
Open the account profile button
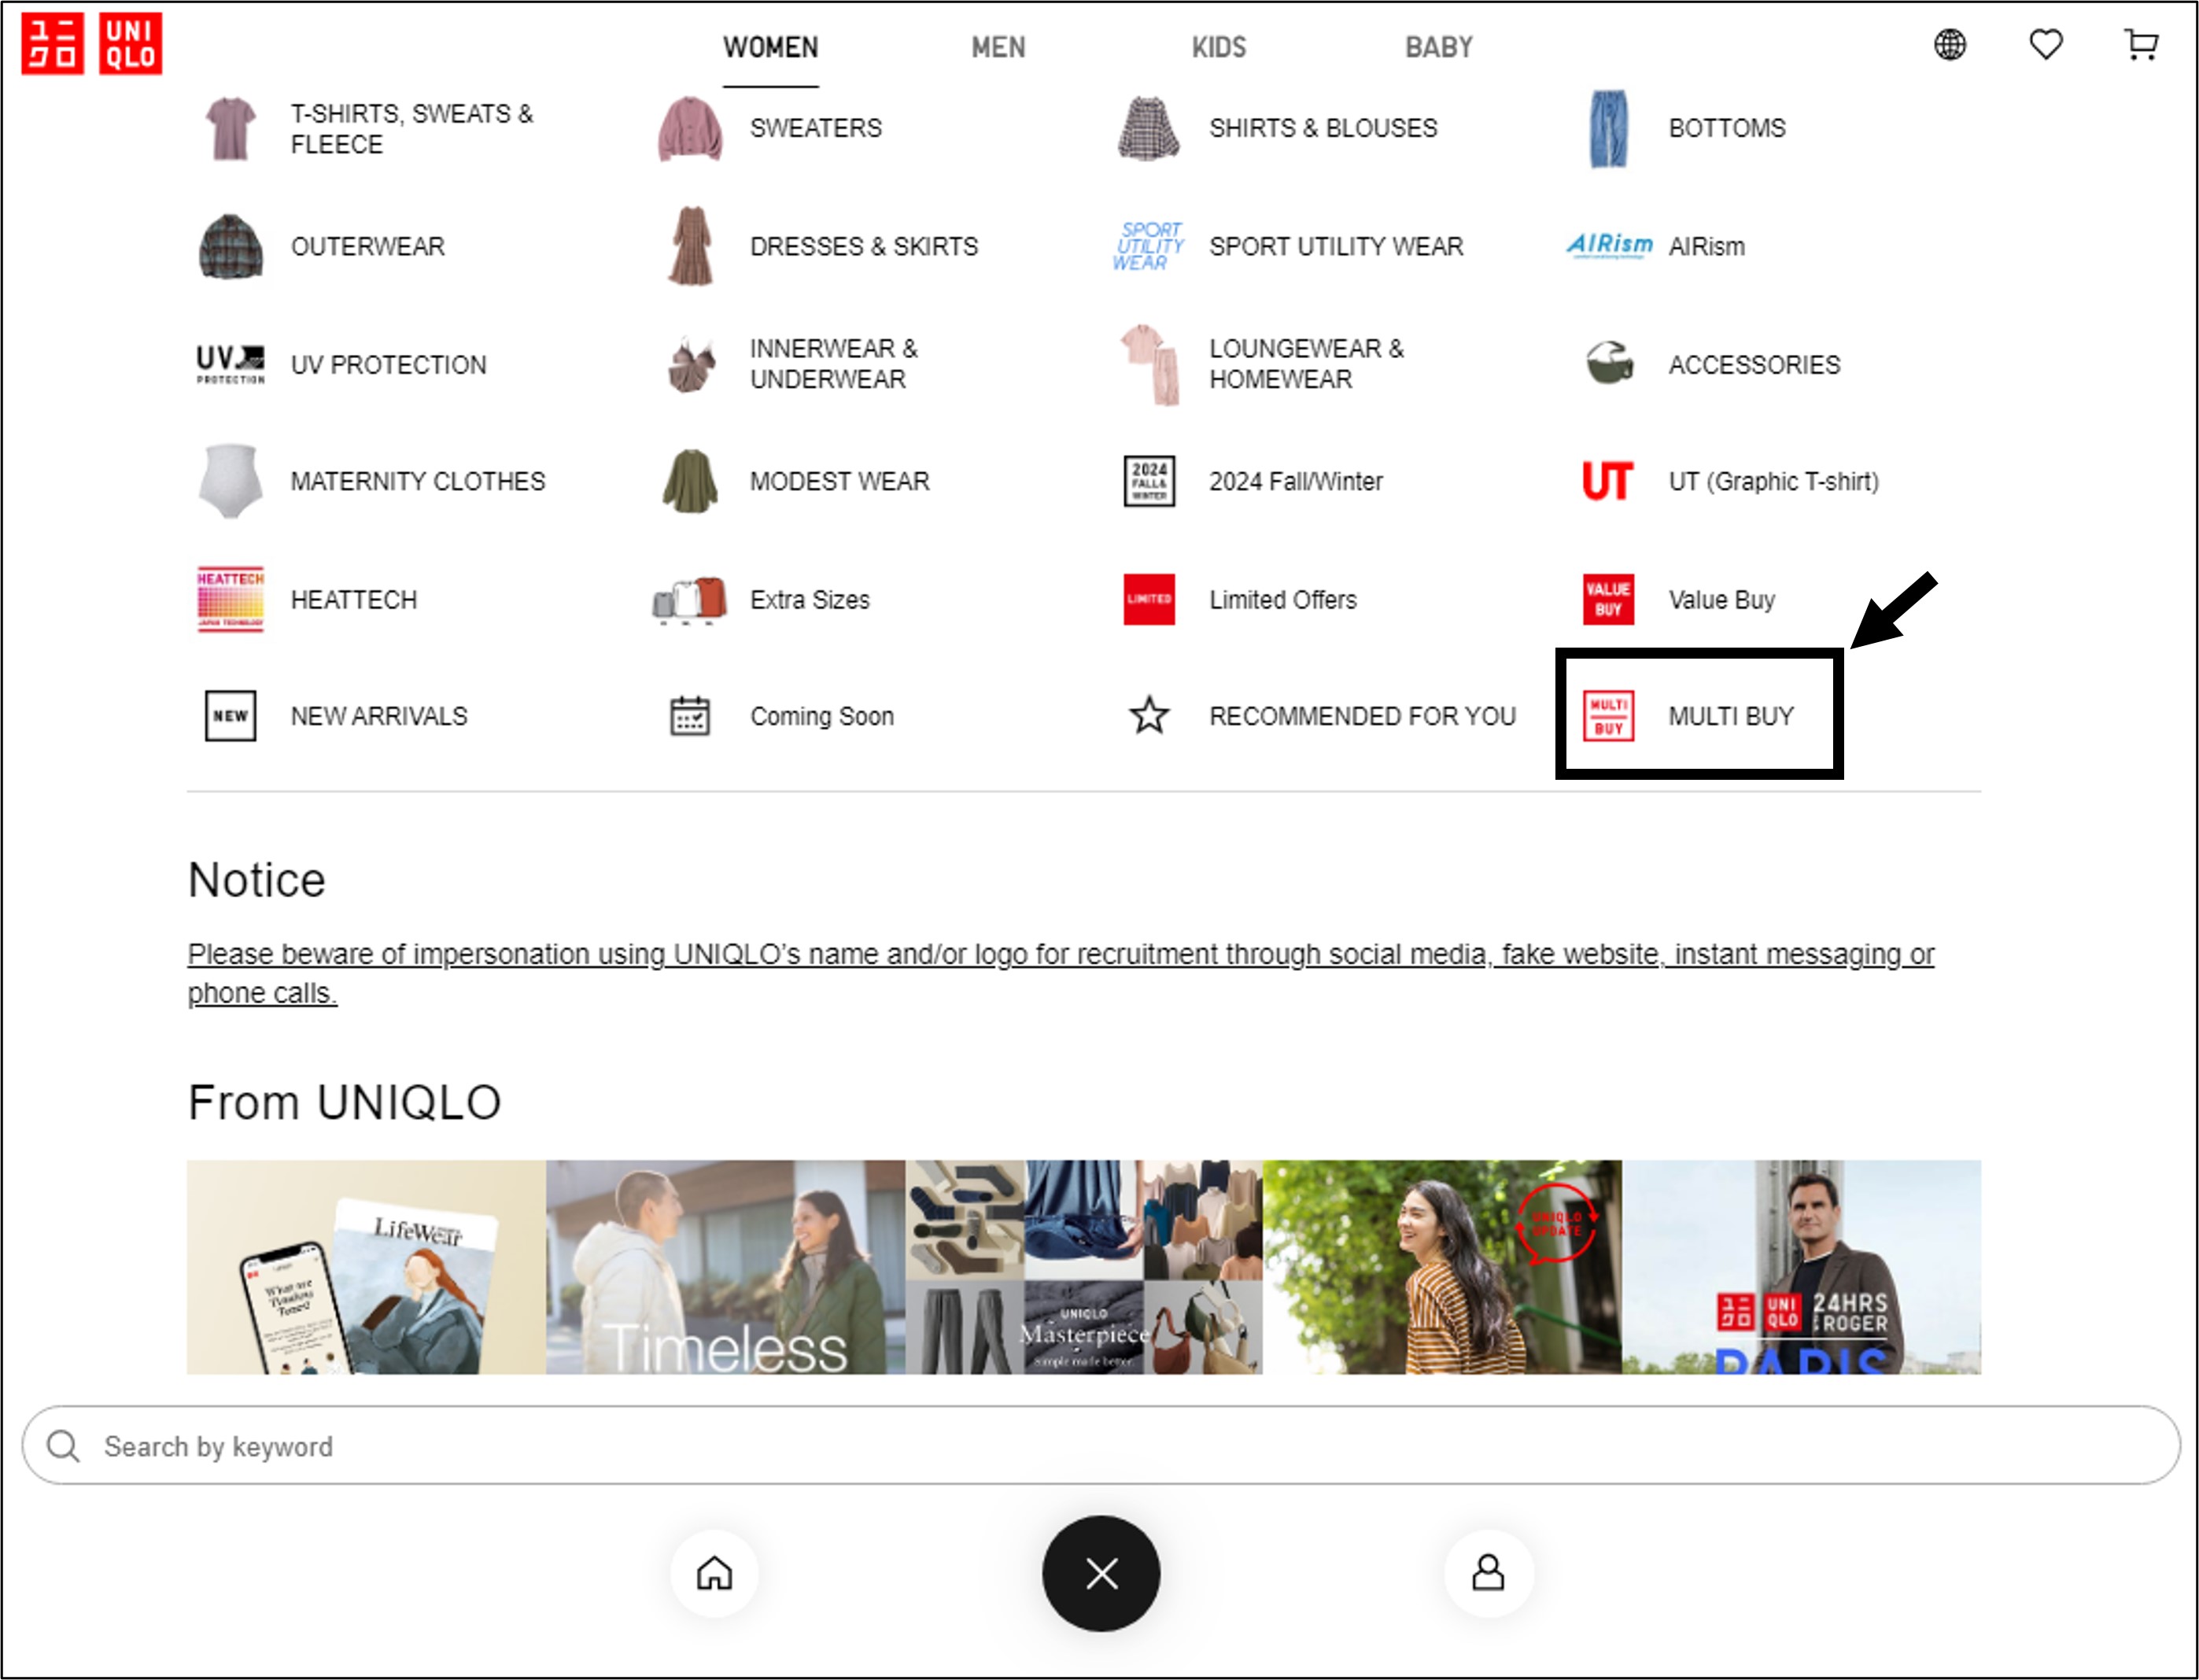[x=1488, y=1573]
